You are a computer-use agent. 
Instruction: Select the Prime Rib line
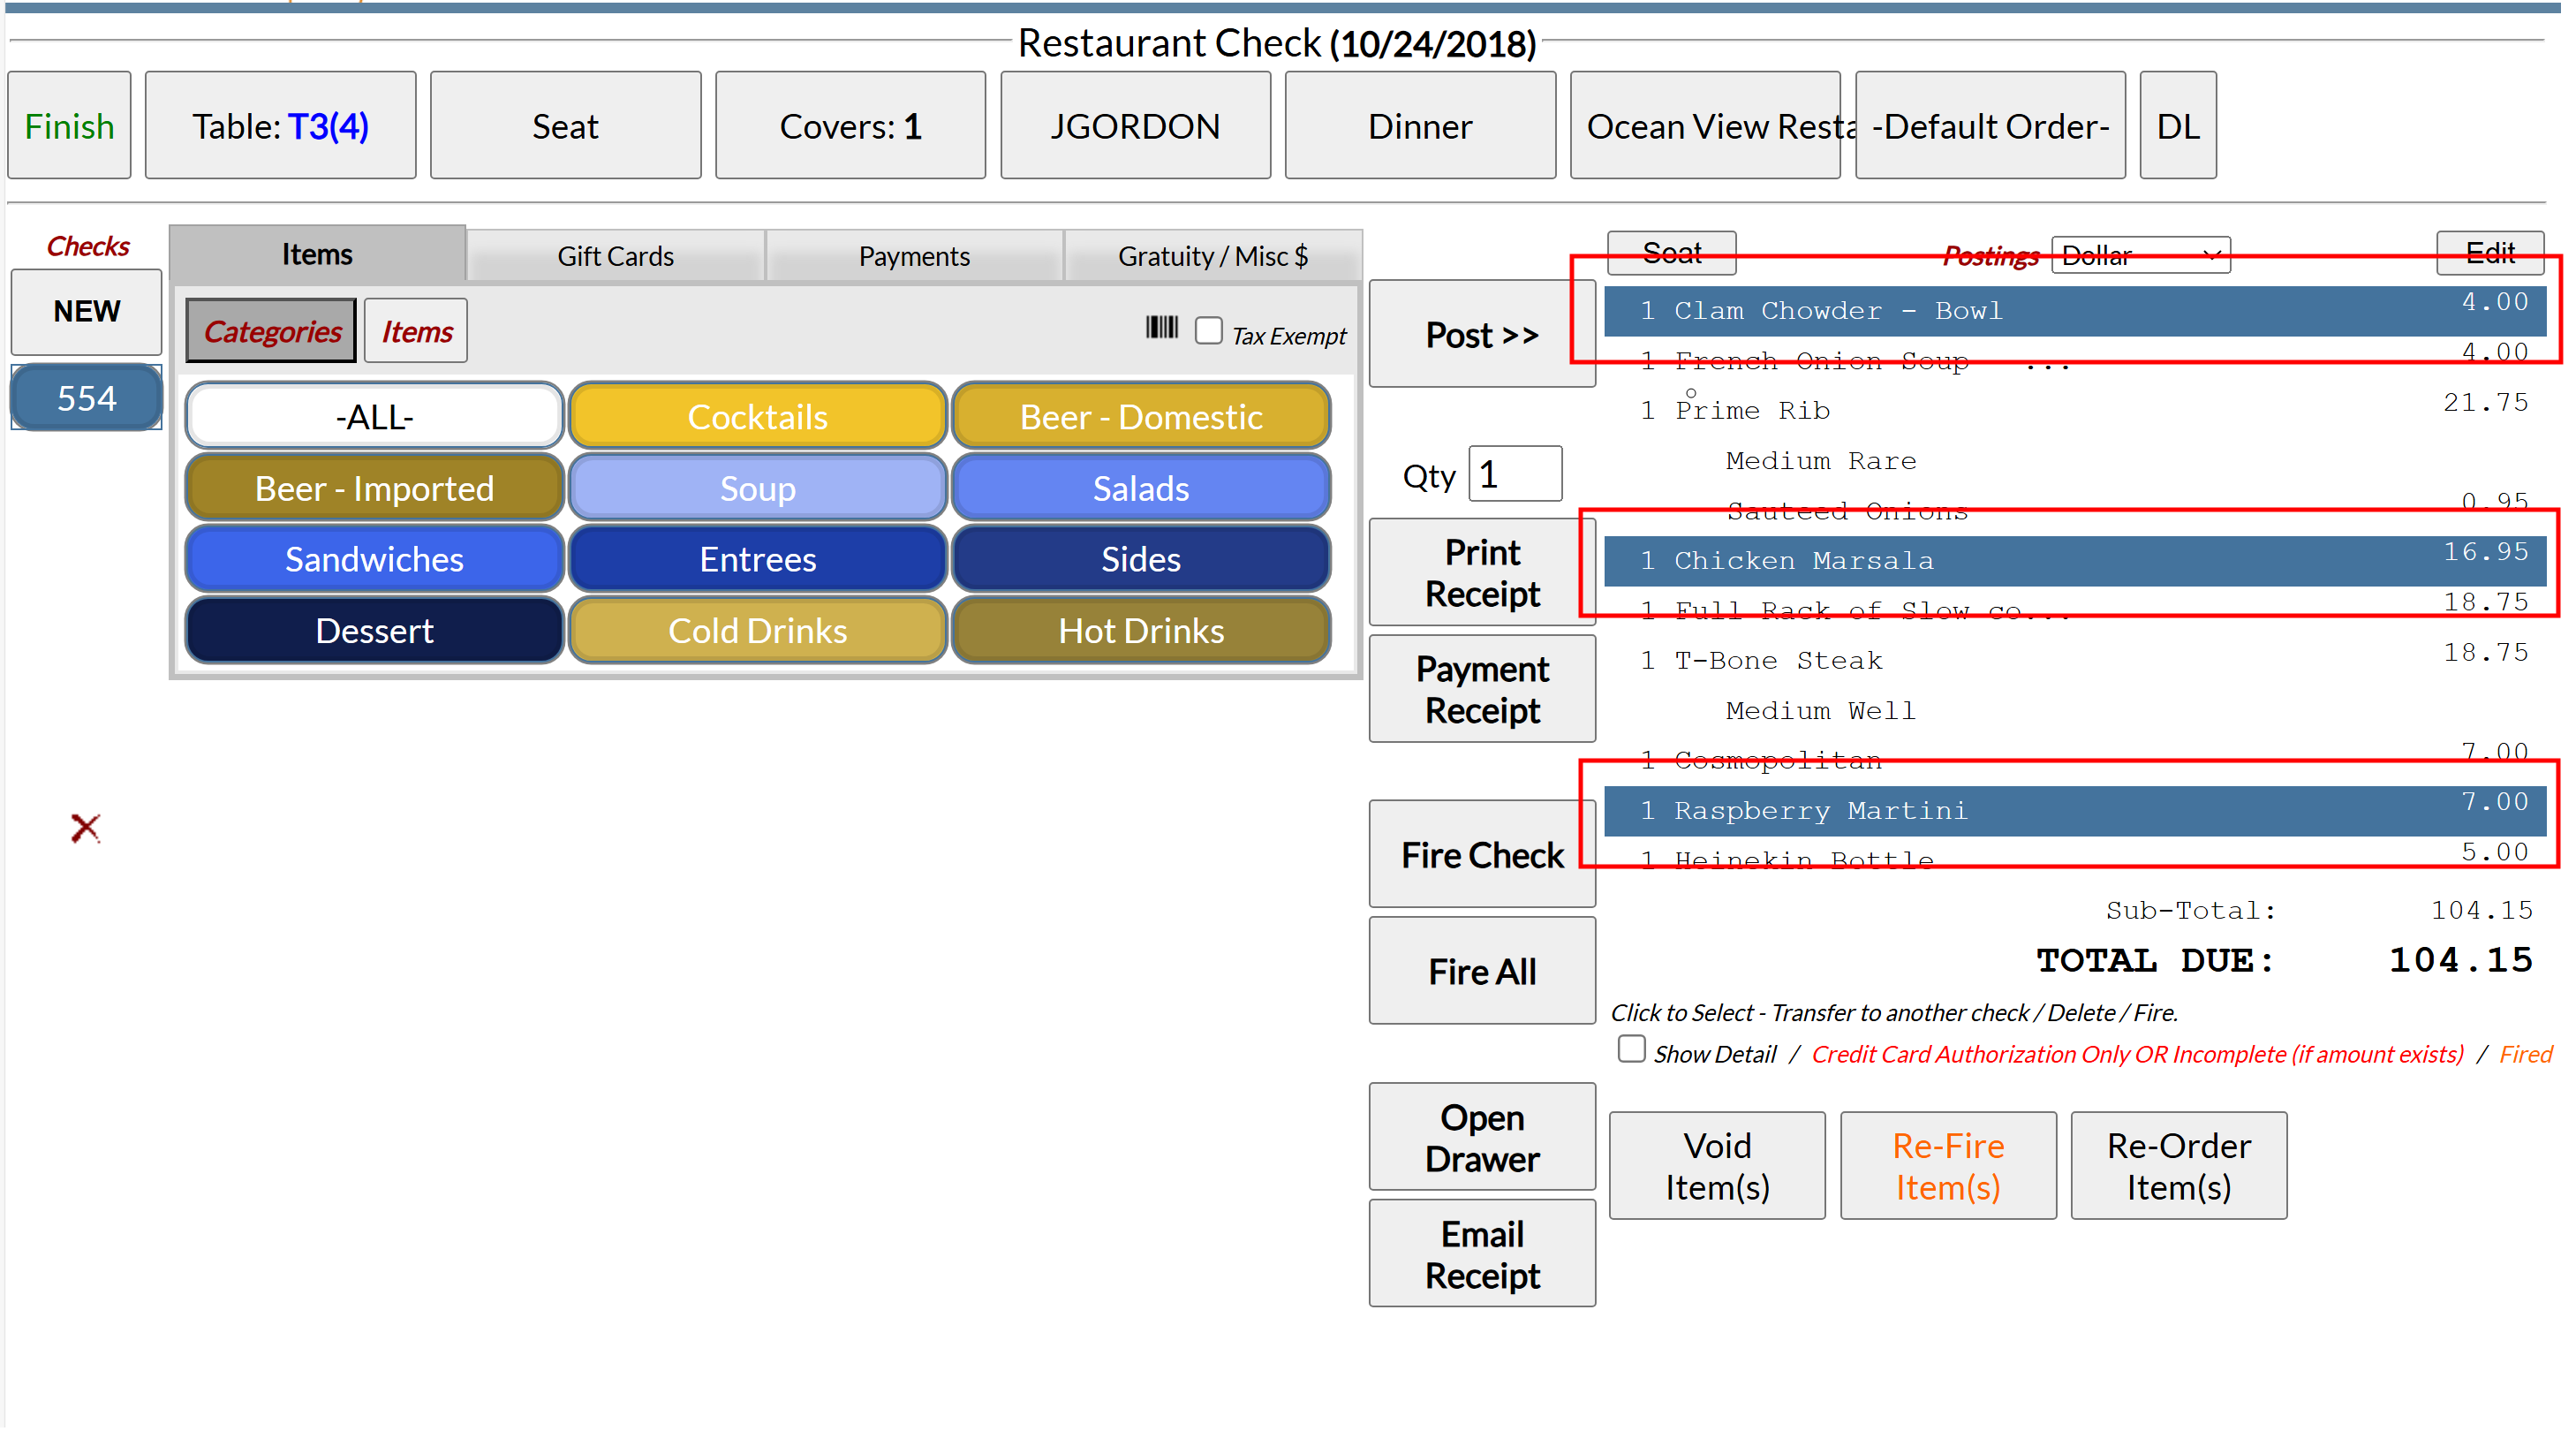[x=2075, y=411]
